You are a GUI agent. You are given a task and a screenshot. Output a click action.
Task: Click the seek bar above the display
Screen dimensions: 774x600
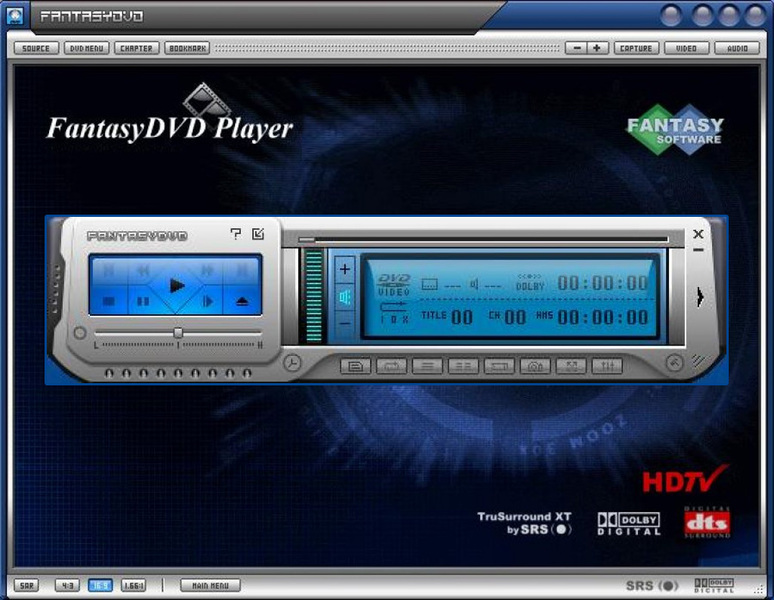[x=483, y=240]
